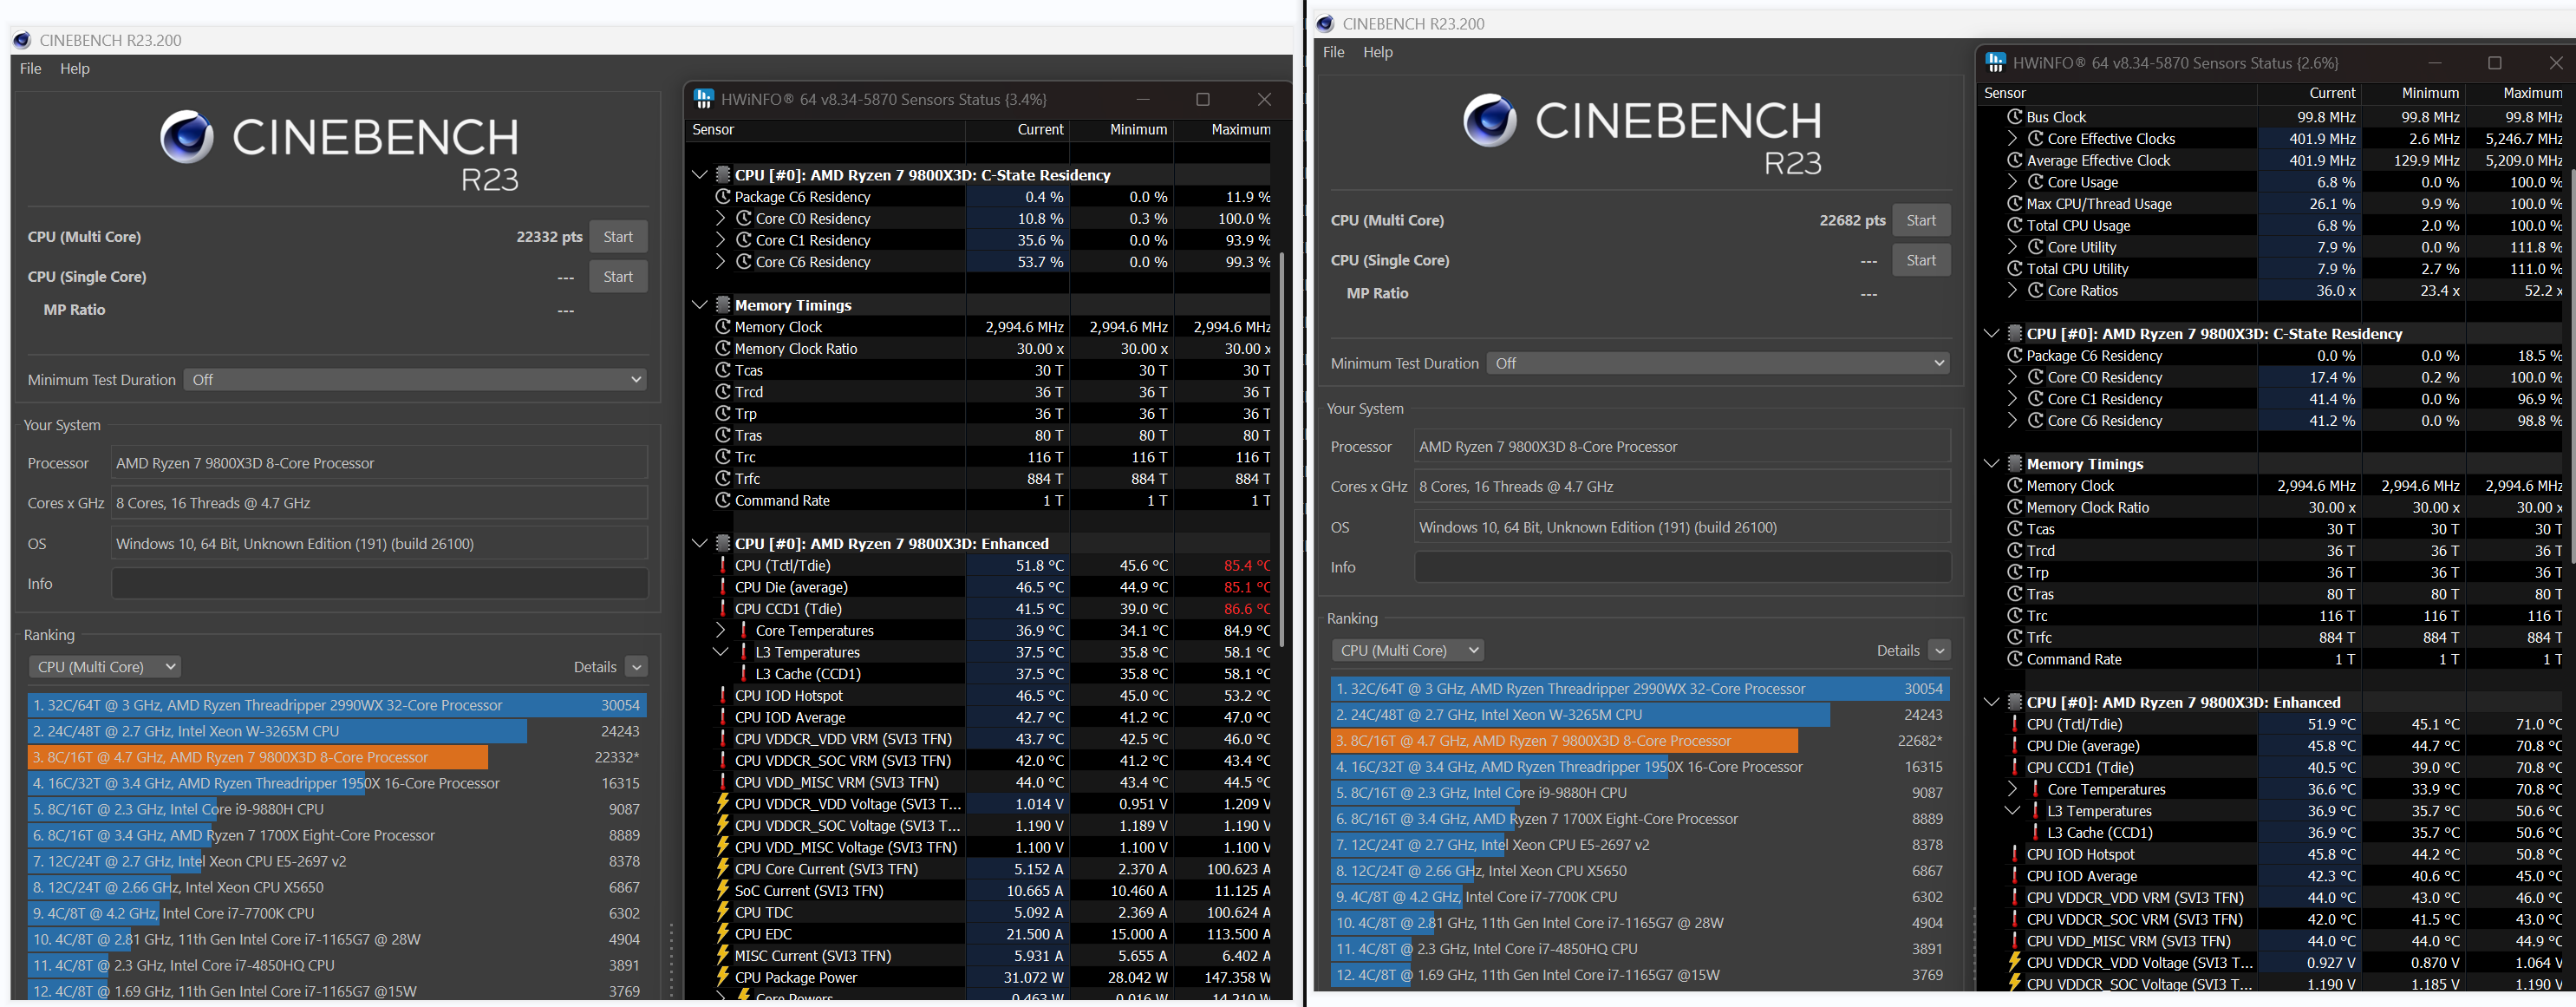Open the File menu in left Cinebench window
This screenshot has width=2576, height=1007.
[31, 68]
